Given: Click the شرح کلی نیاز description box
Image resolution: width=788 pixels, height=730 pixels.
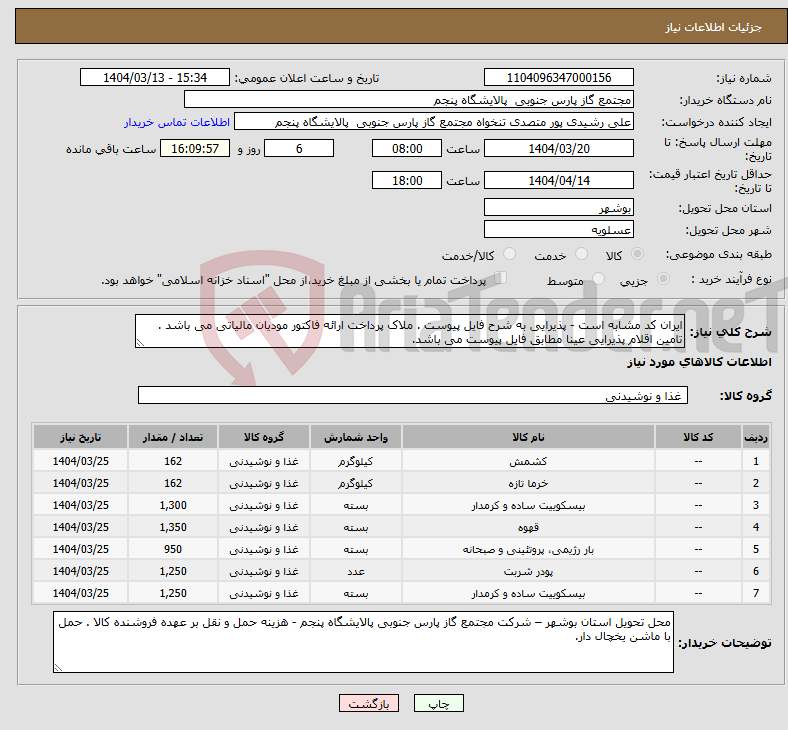Looking at the screenshot, I should [410, 331].
